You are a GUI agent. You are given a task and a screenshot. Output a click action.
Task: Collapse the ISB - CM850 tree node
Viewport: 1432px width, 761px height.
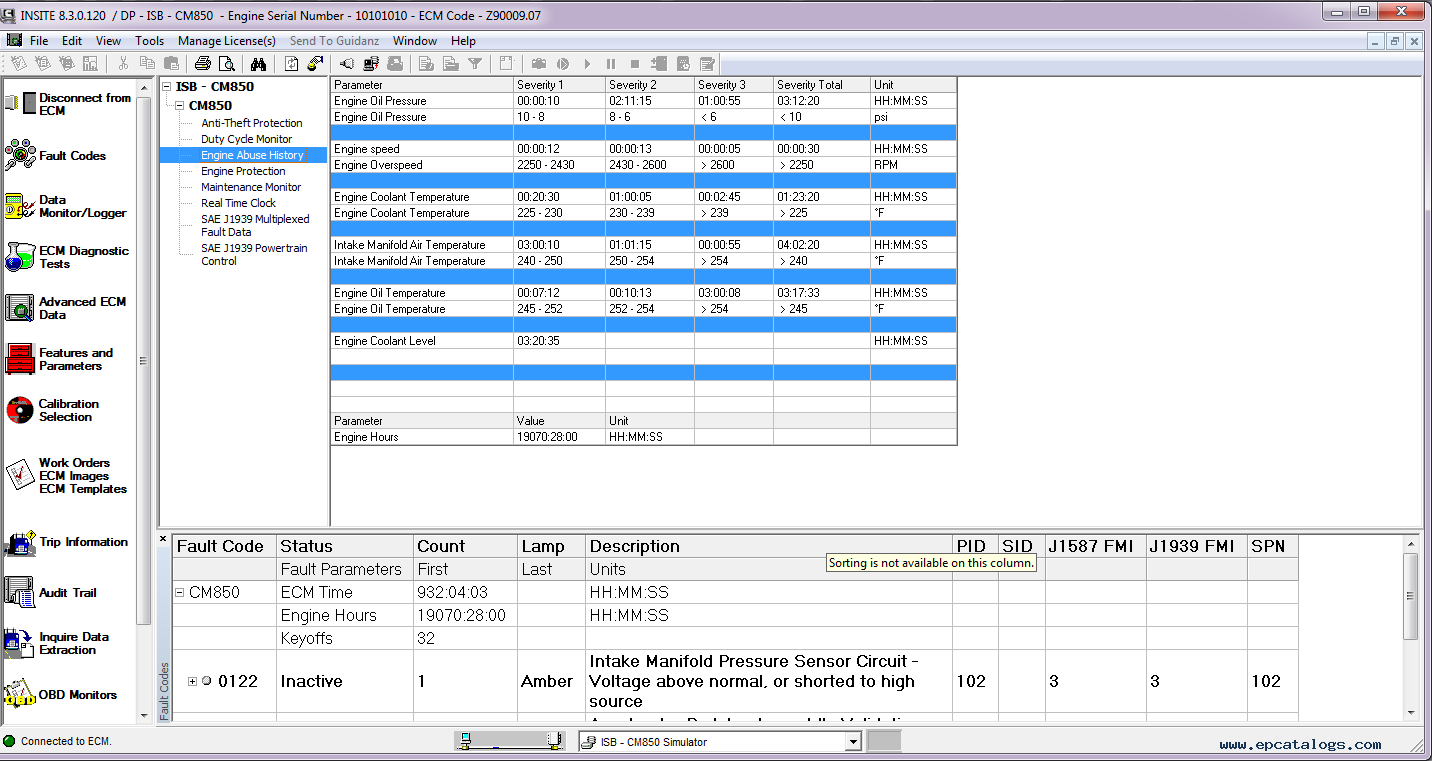[165, 86]
